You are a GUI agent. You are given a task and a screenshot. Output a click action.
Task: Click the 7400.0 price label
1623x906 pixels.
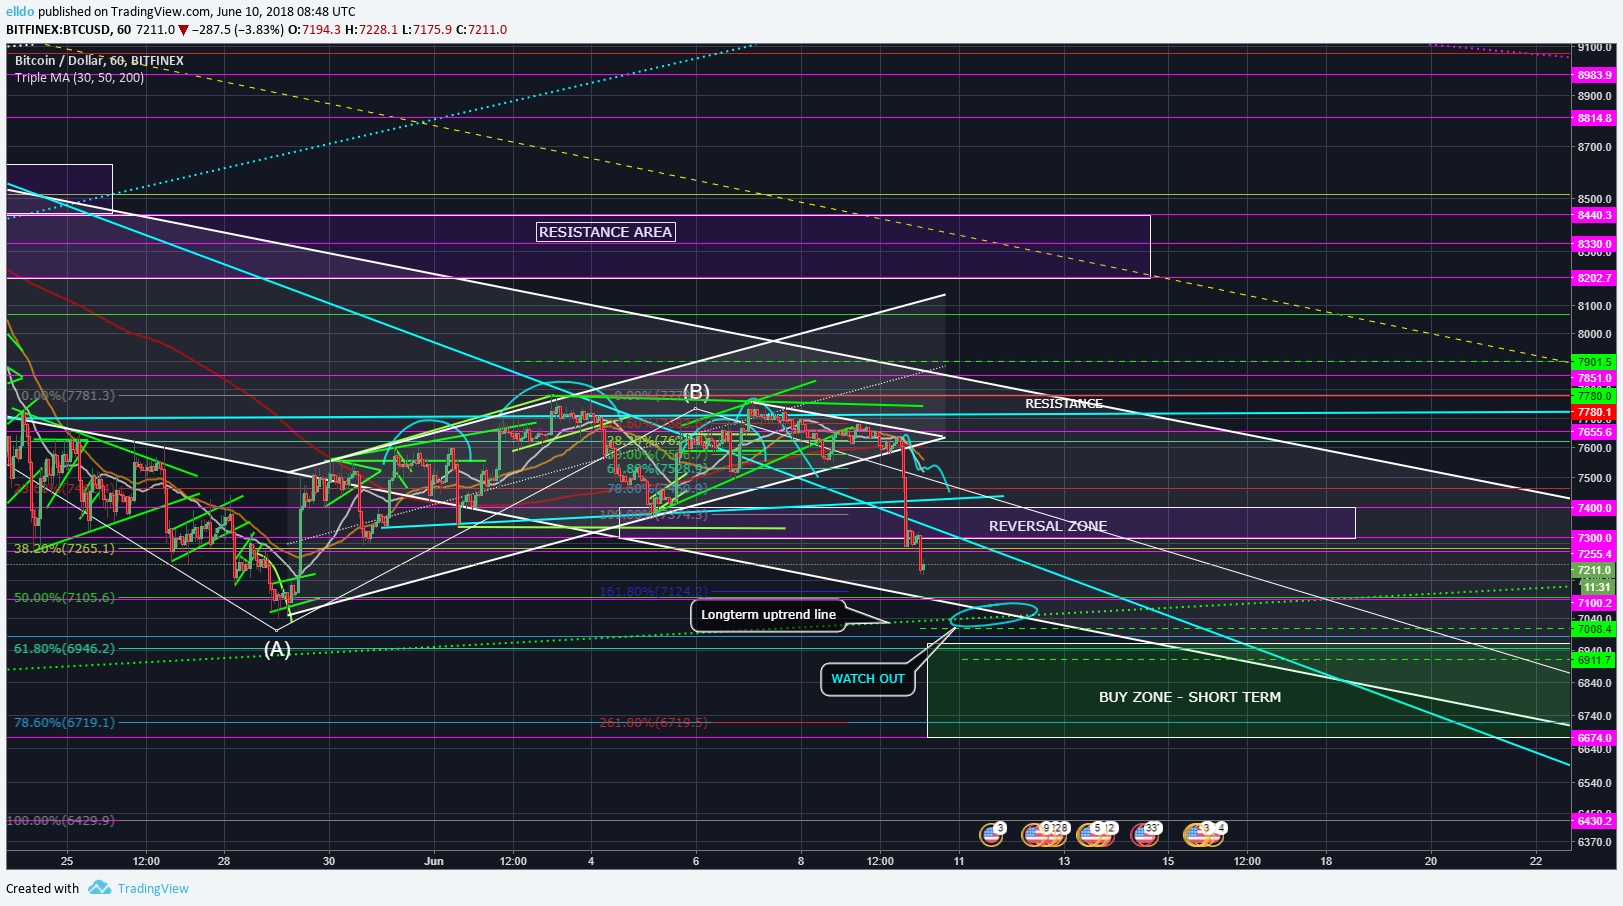tap(1594, 508)
